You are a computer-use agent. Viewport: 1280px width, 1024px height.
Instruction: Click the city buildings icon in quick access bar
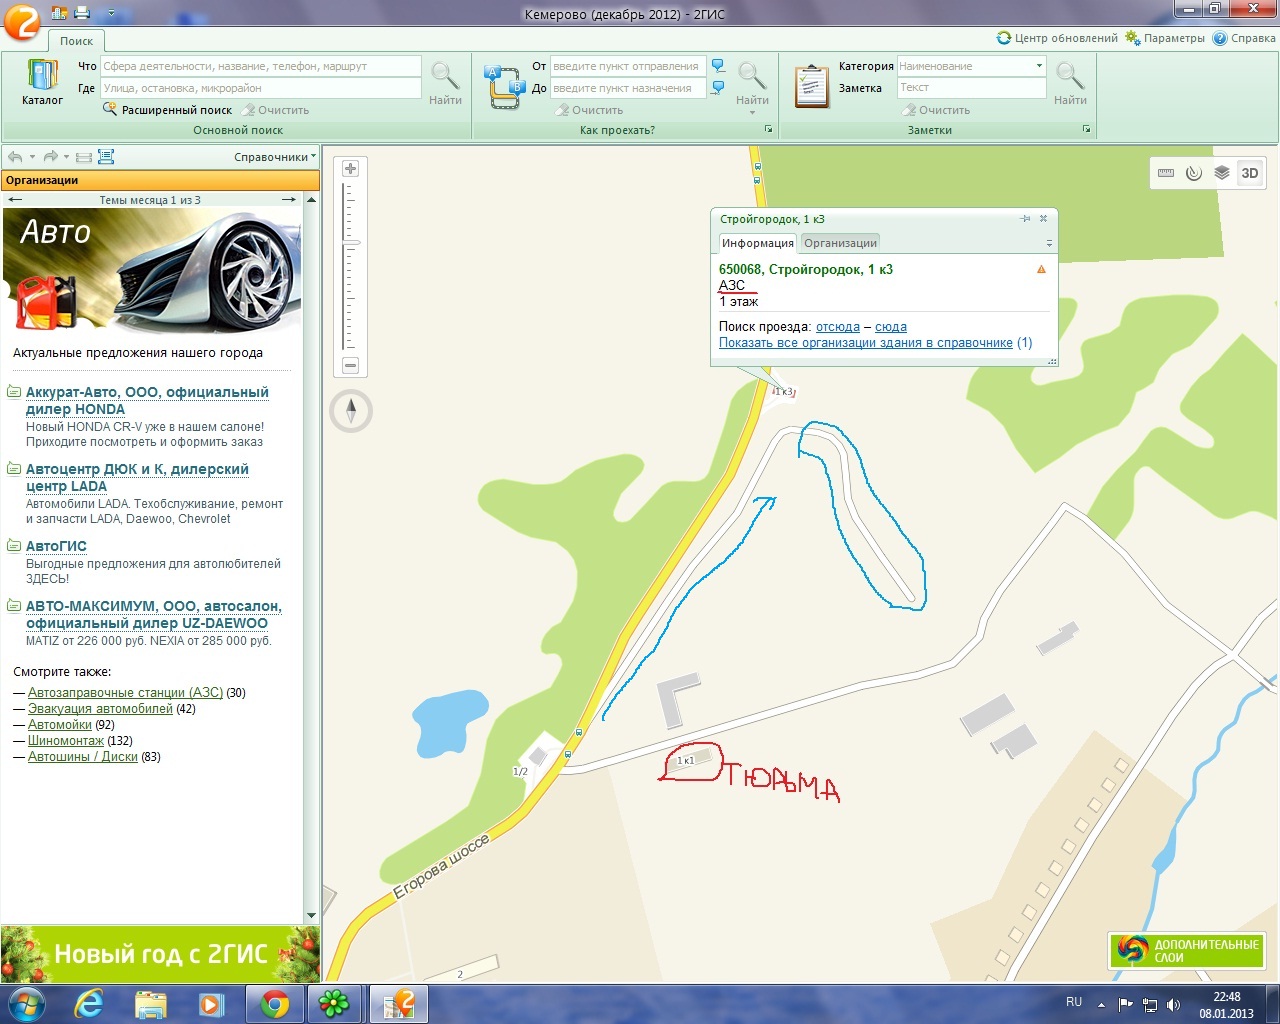[59, 13]
